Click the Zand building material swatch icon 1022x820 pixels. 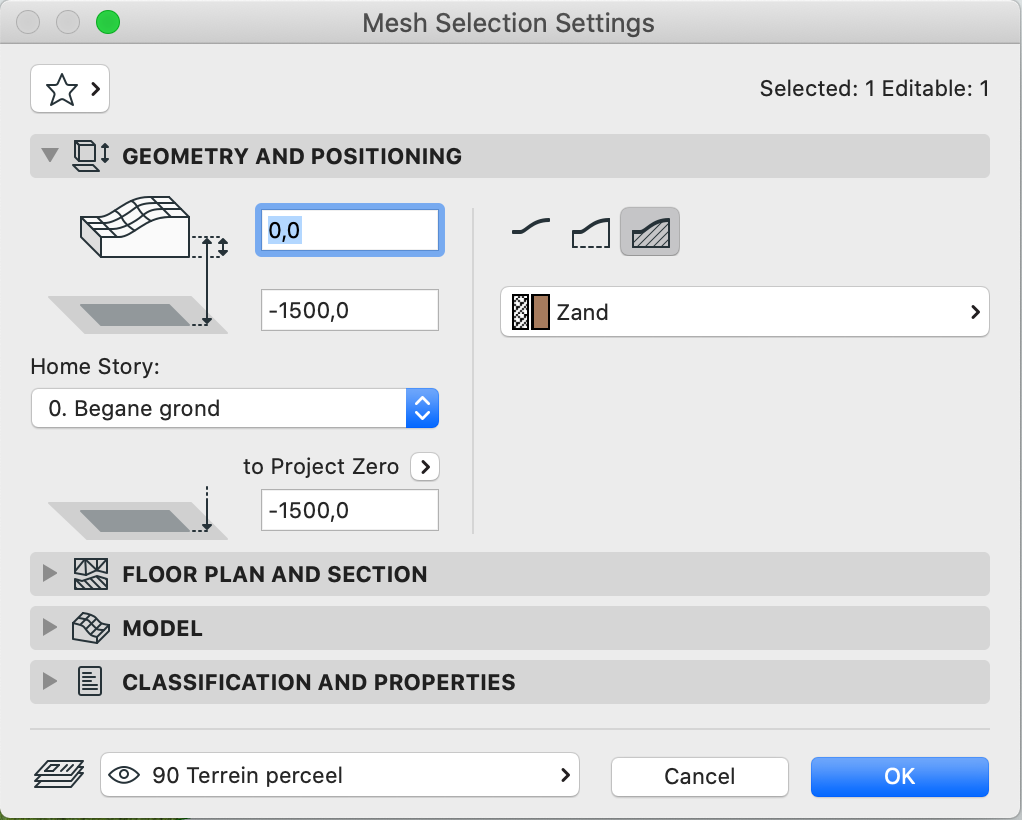point(530,312)
